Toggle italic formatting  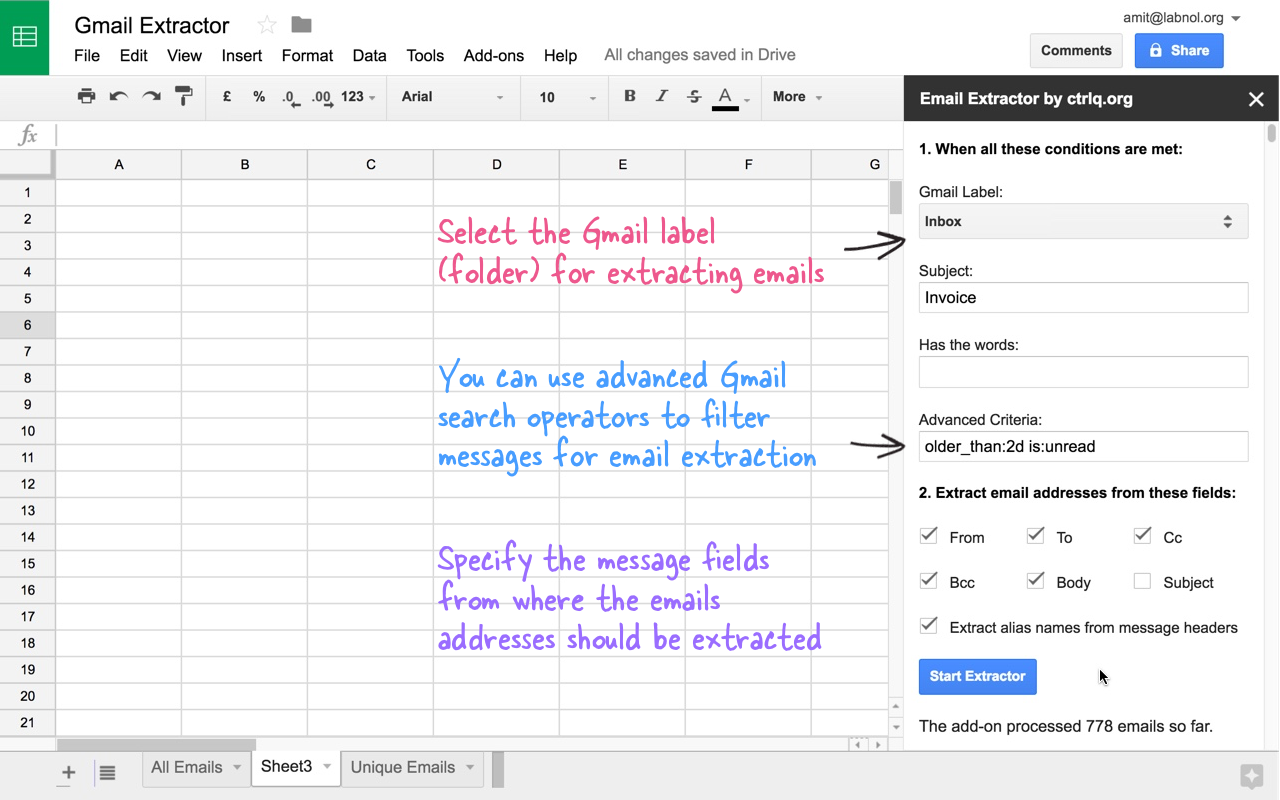point(662,97)
